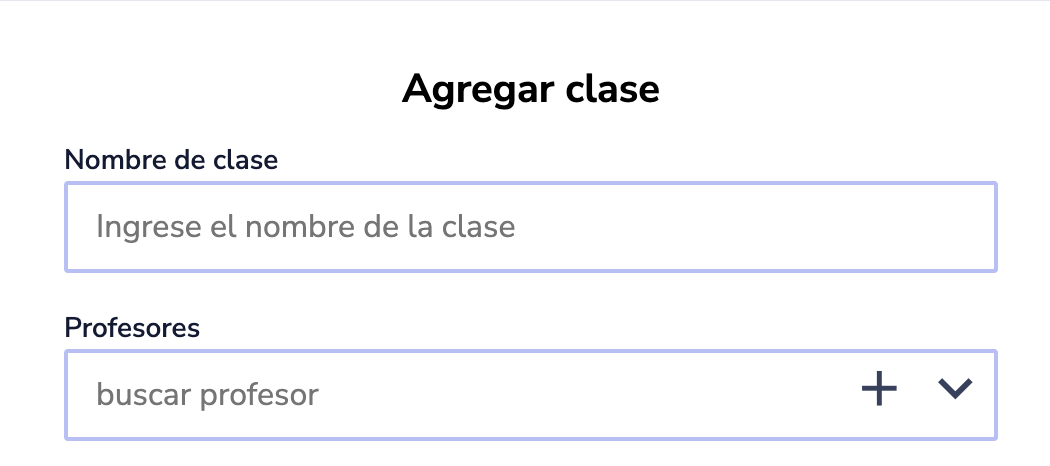
Task: Click the downward chevron beside the plus icon
Action: (x=955, y=389)
